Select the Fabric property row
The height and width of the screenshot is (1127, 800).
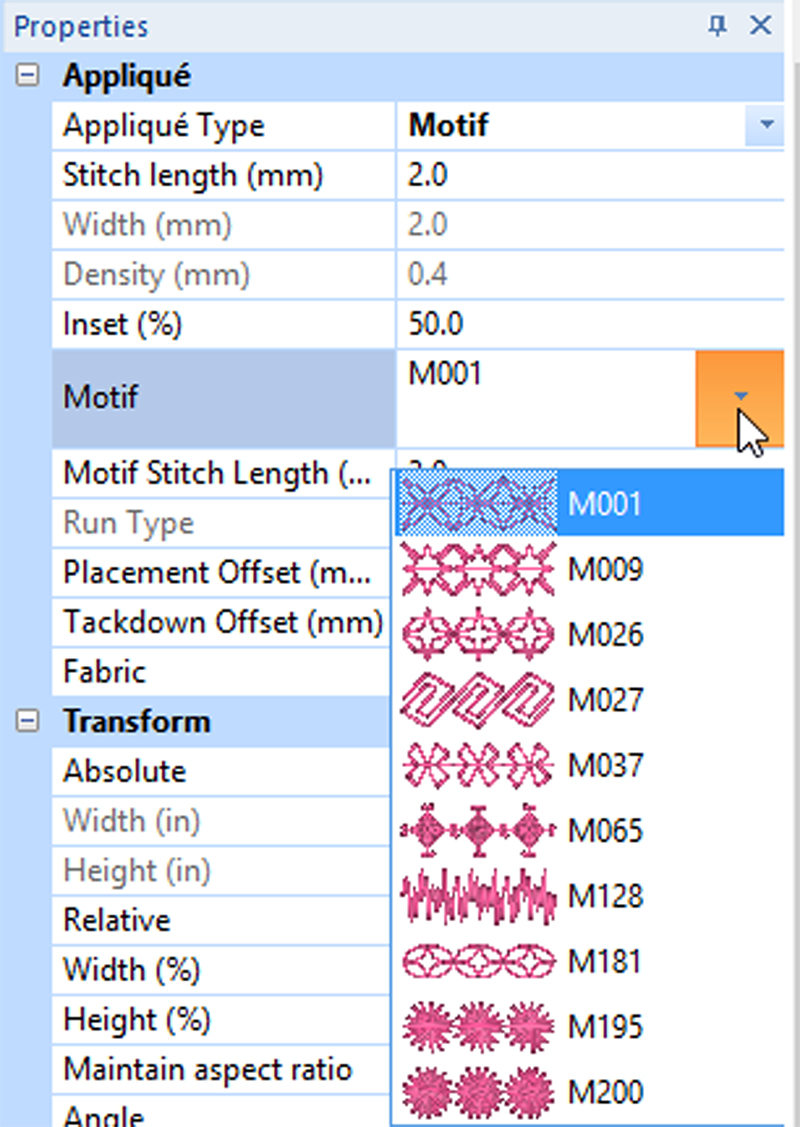tap(220, 671)
